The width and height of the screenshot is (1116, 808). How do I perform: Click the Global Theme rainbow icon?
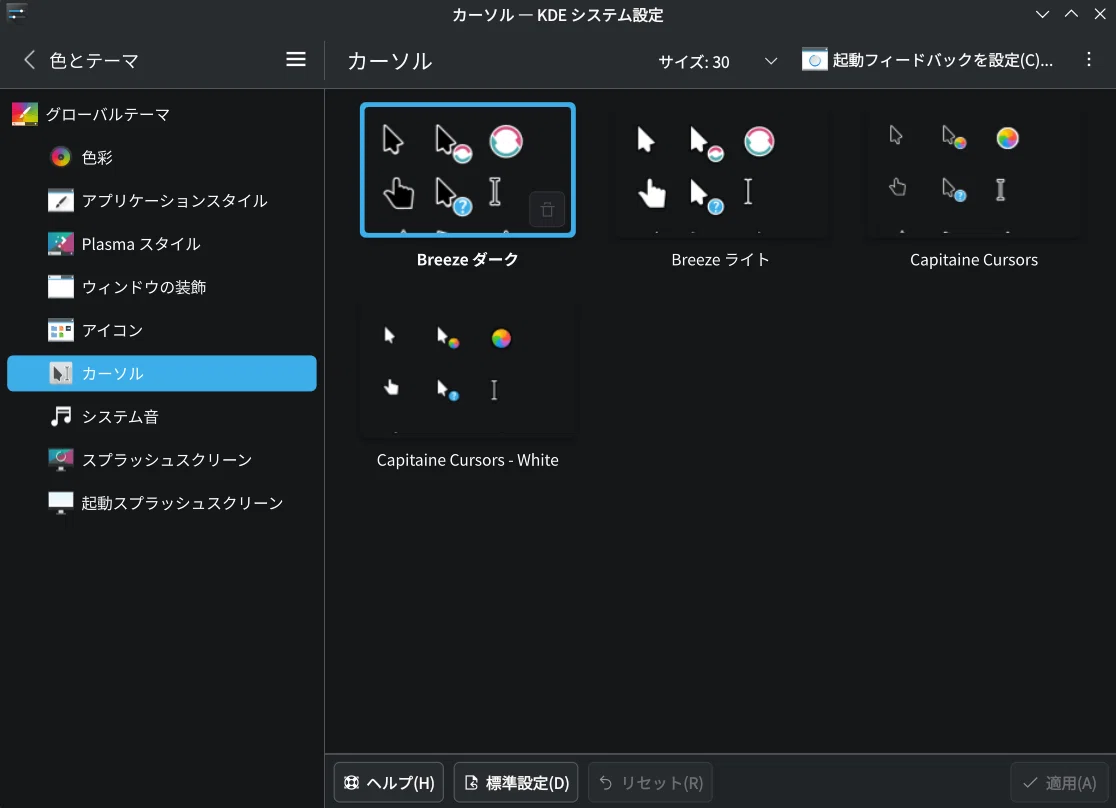coord(25,114)
